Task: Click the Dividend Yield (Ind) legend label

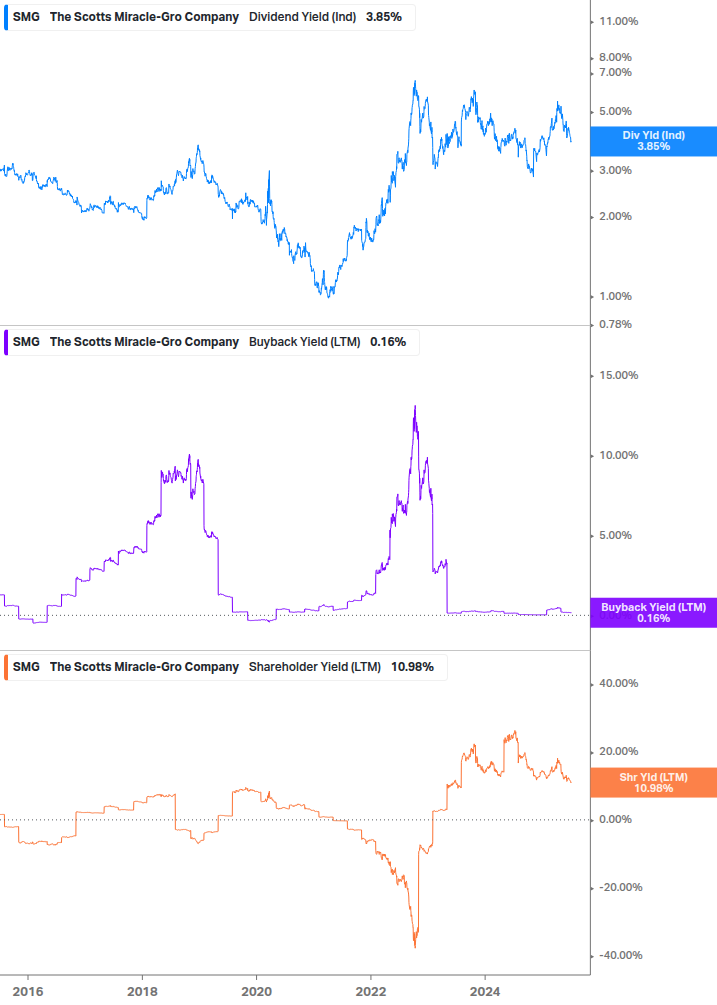Action: (302, 17)
